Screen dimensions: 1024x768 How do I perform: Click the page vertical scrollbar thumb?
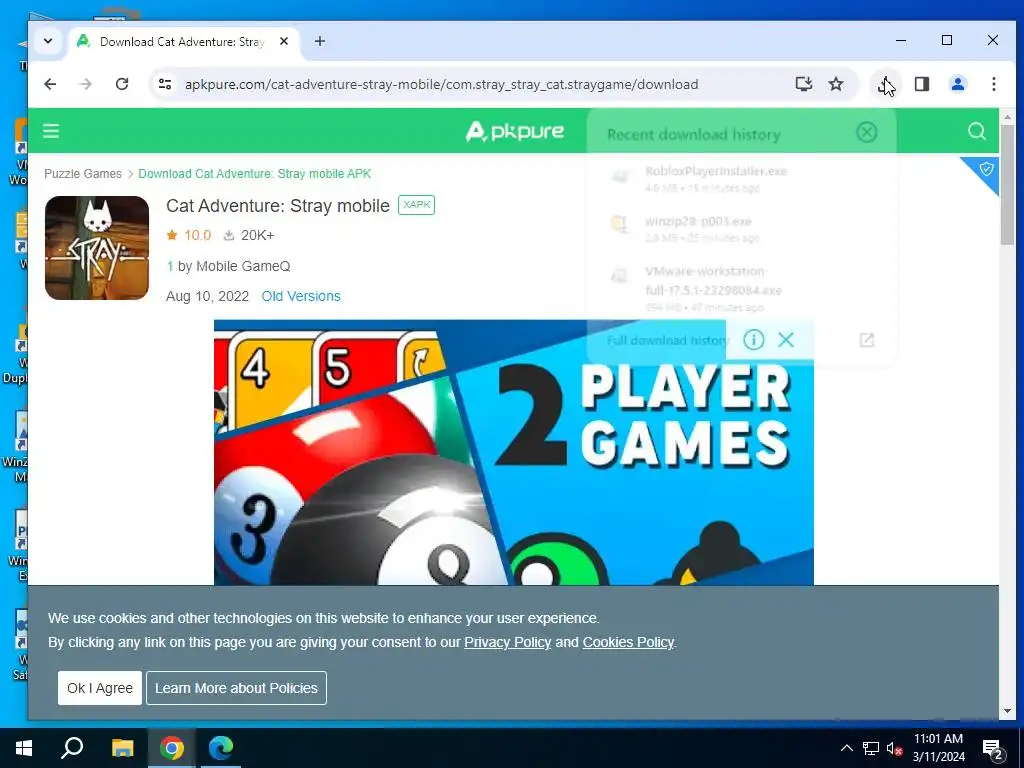[x=1008, y=185]
